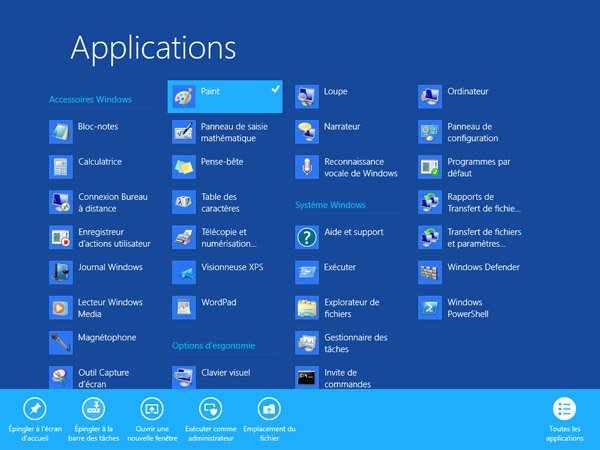Open the Bloc-notes app icon
Viewport: 600px width, 450px height.
click(x=61, y=132)
